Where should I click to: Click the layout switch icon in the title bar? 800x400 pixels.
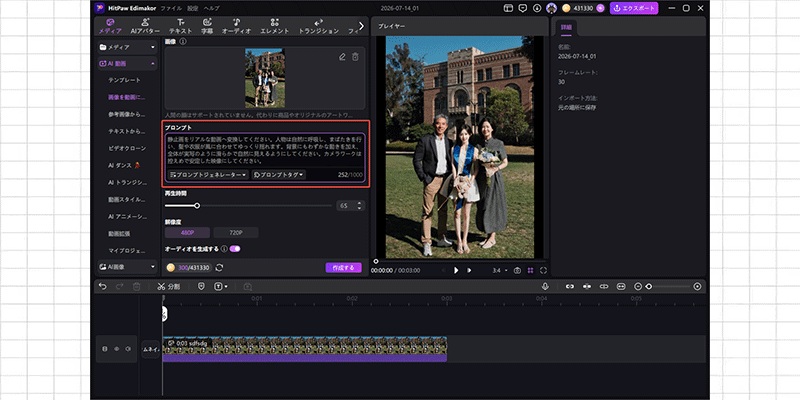[x=508, y=8]
